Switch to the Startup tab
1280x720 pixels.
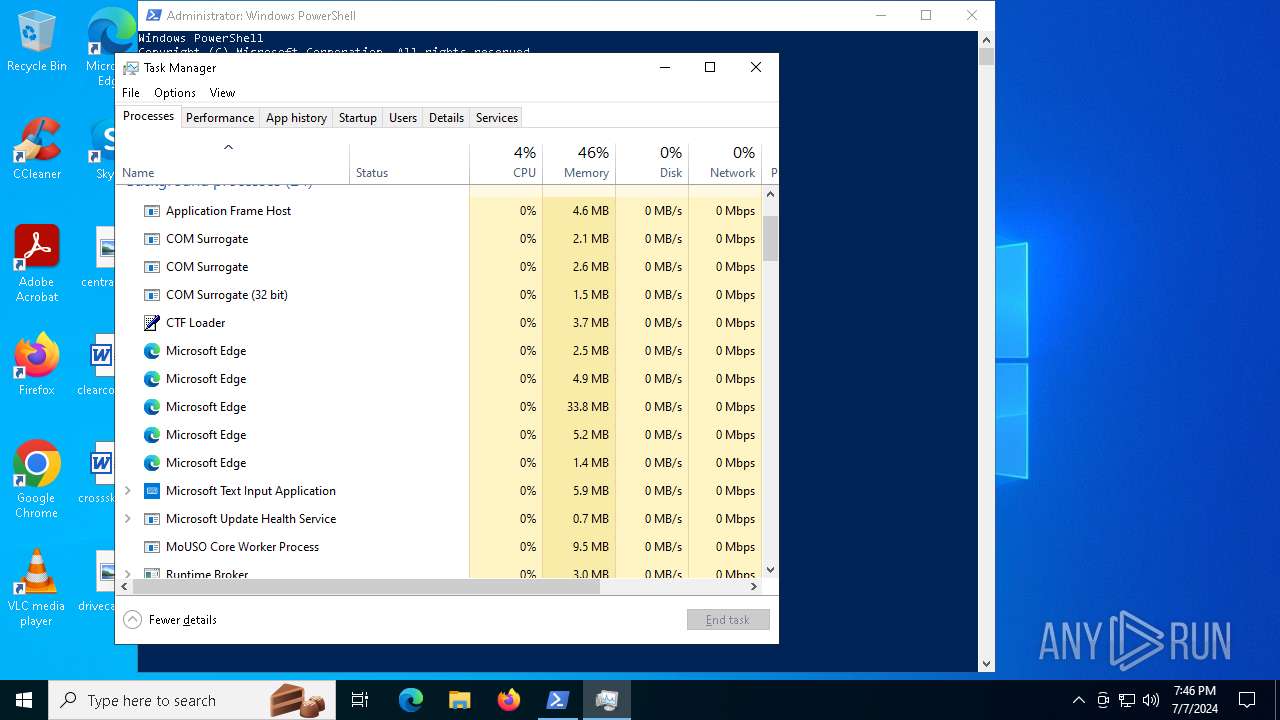click(358, 118)
